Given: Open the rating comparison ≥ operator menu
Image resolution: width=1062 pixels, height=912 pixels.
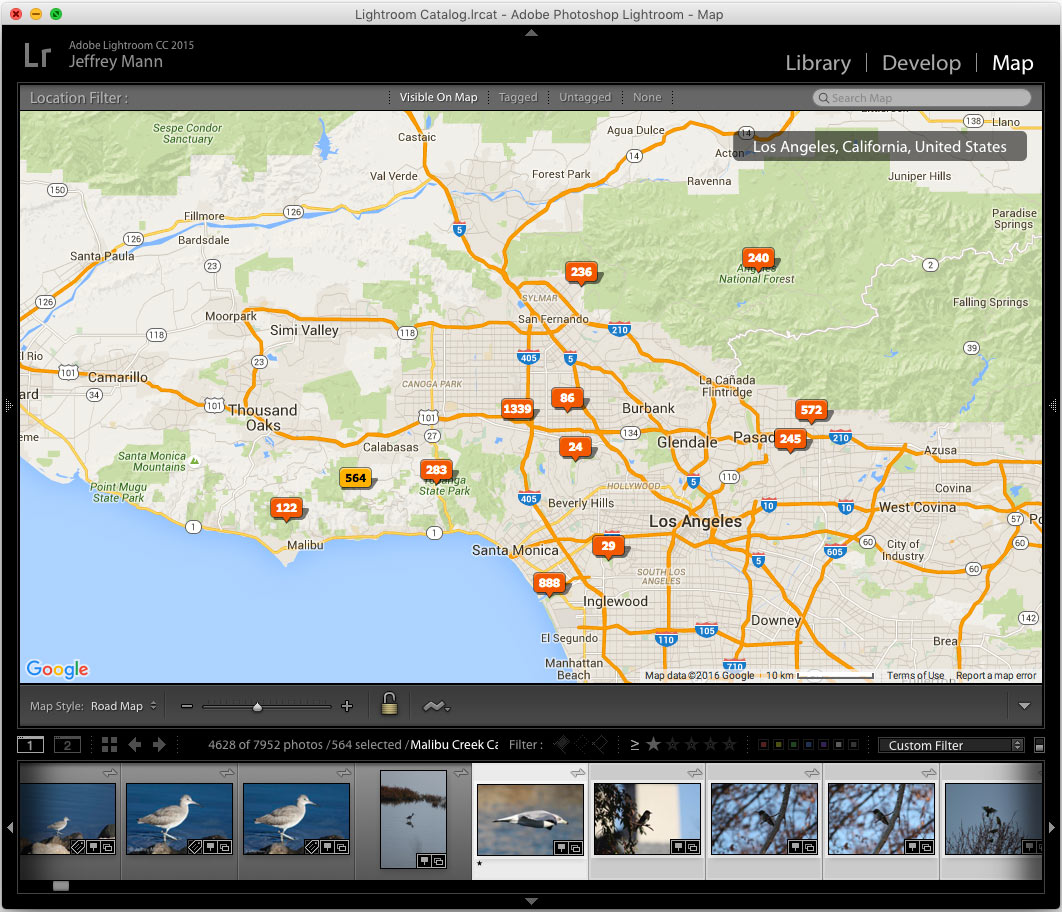Looking at the screenshot, I should pyautogui.click(x=635, y=745).
